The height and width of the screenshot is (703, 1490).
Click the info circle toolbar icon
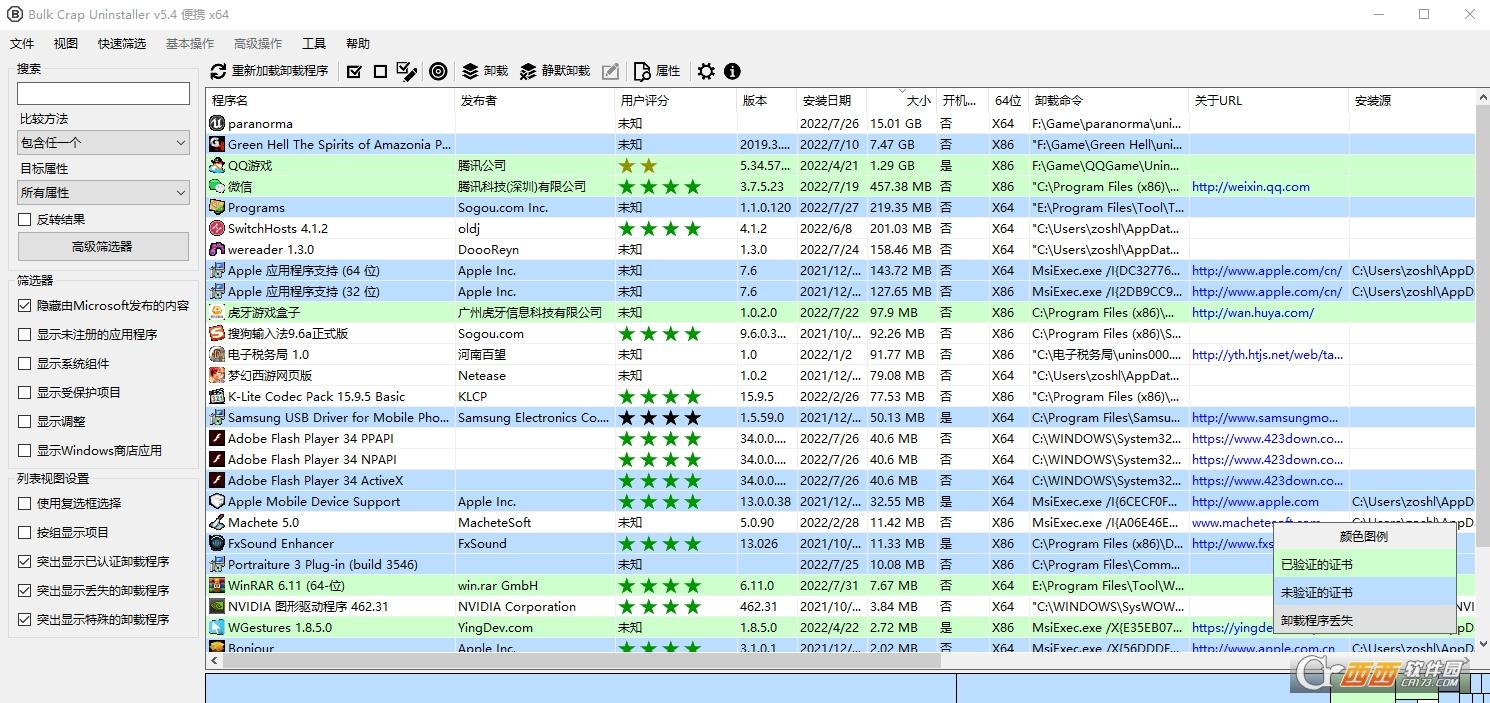[732, 71]
